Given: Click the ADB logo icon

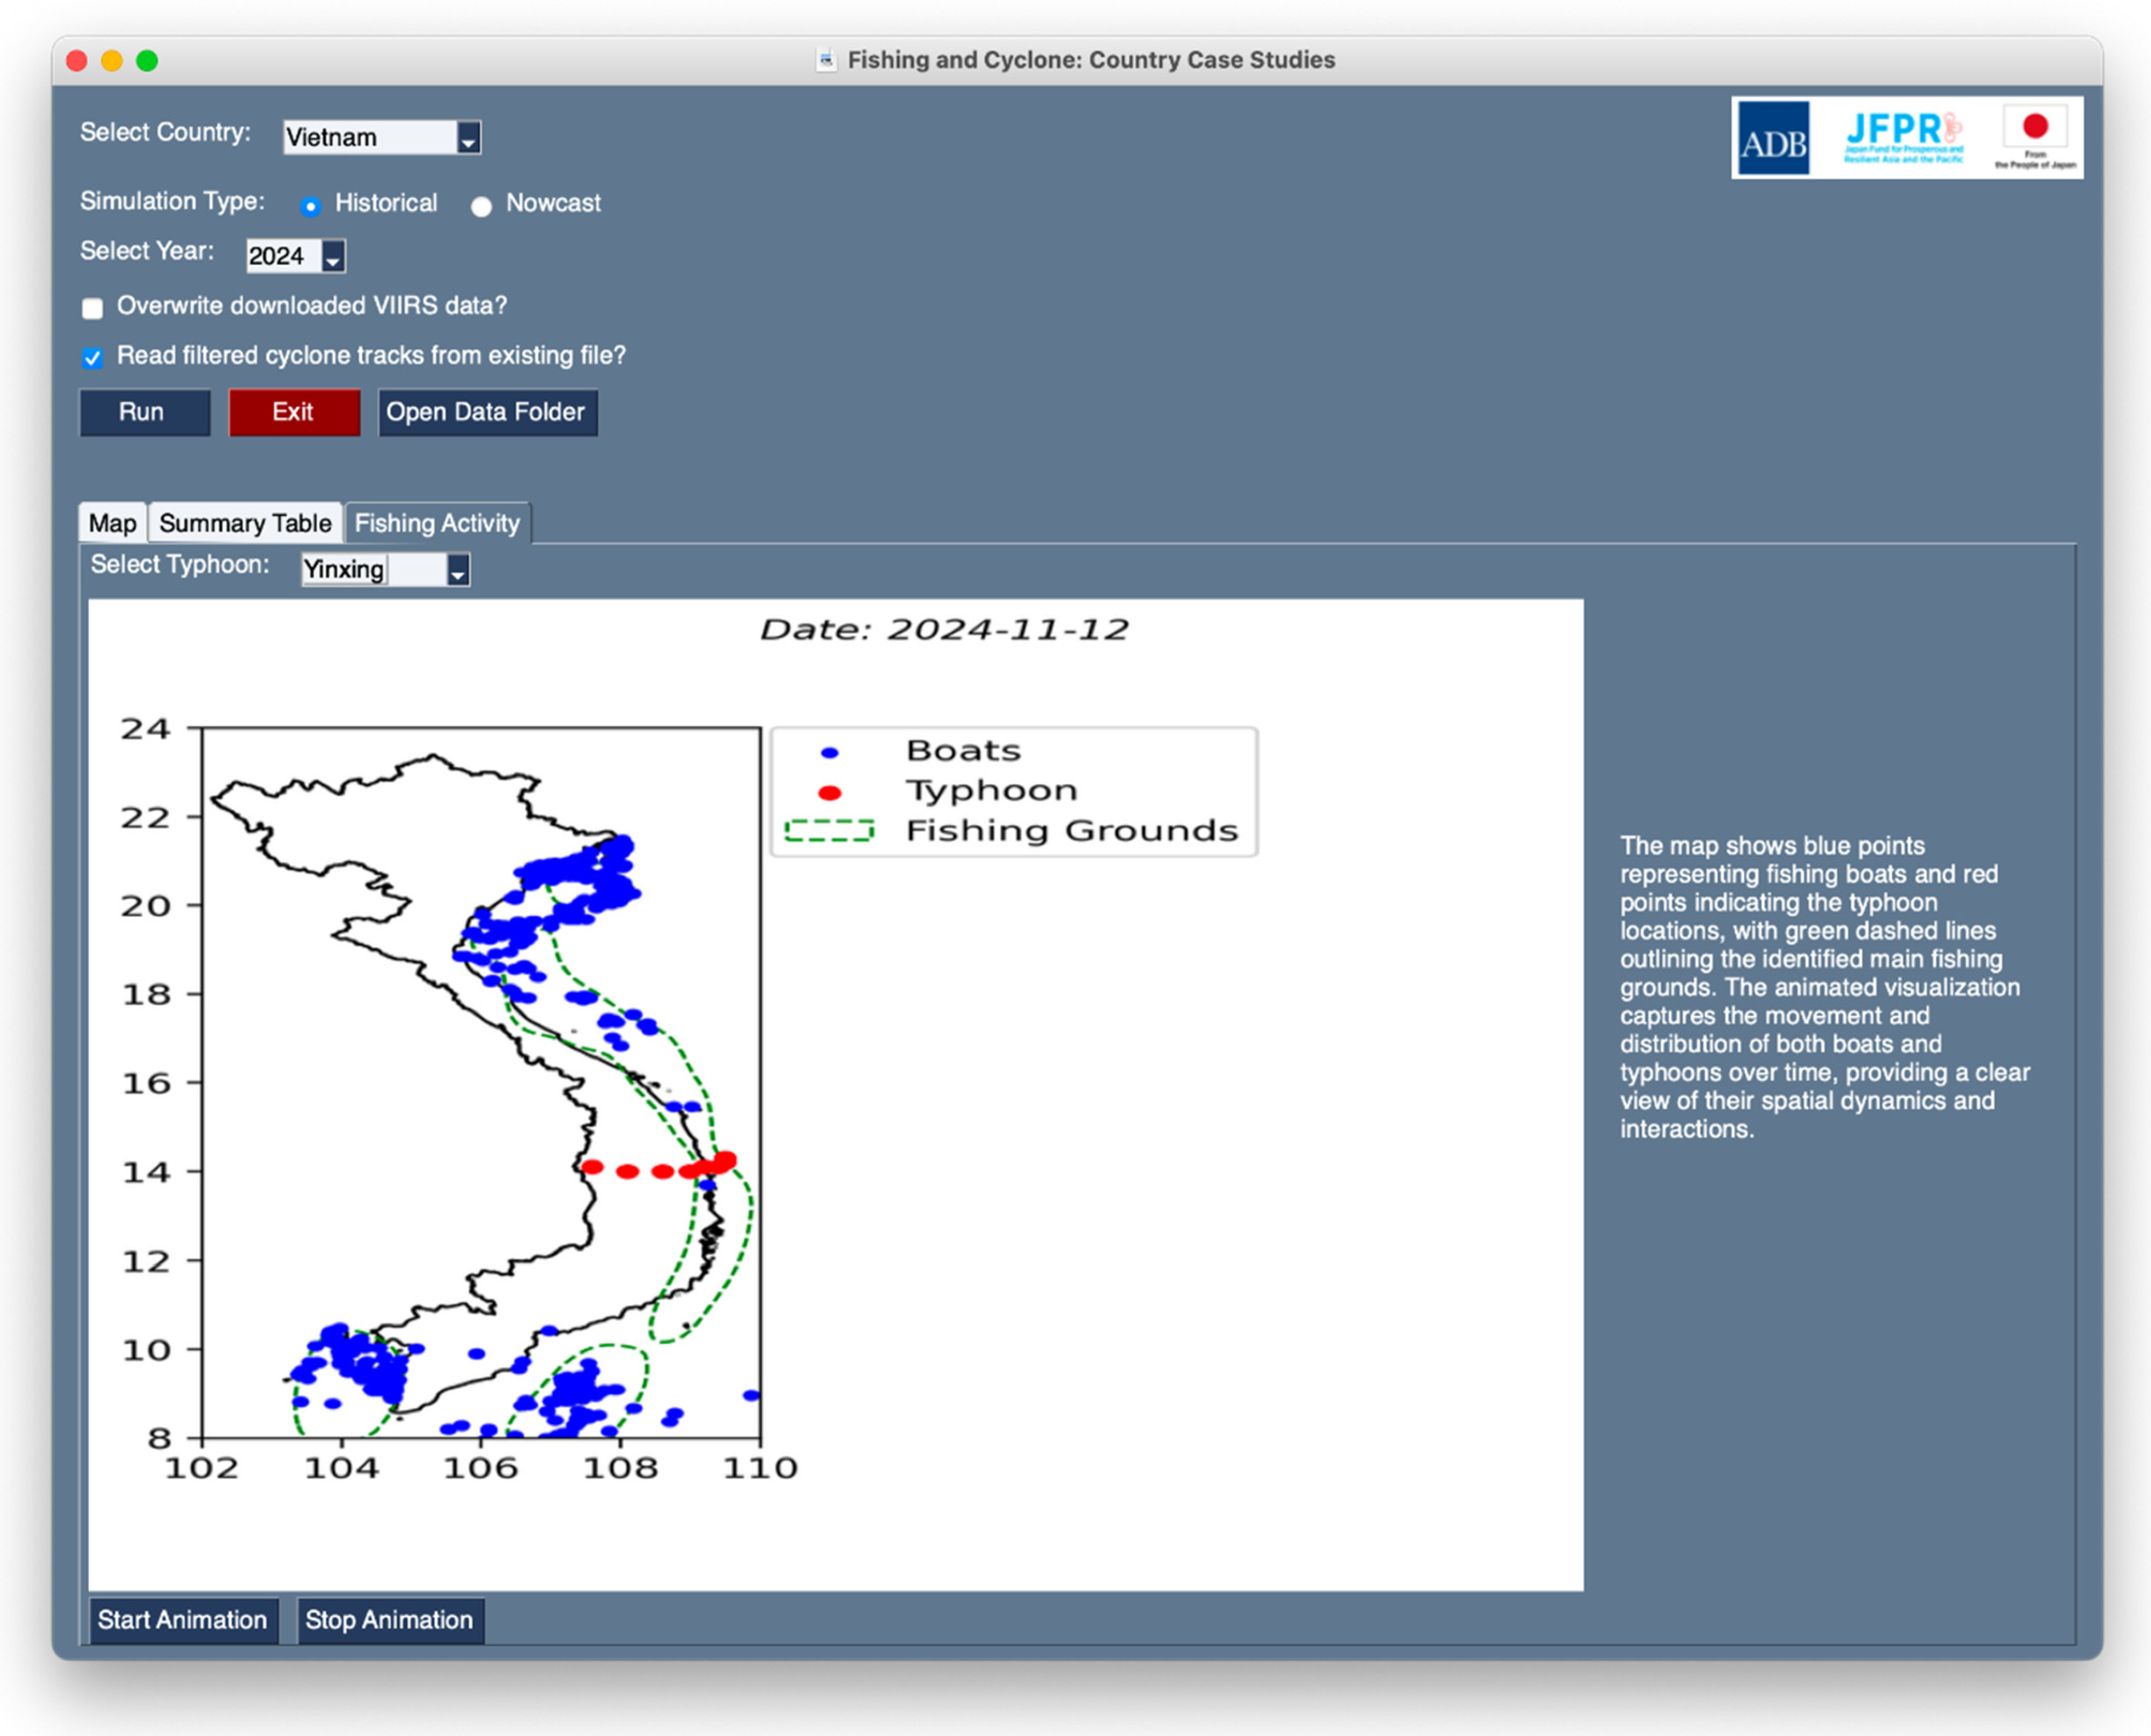Looking at the screenshot, I should tap(1773, 139).
